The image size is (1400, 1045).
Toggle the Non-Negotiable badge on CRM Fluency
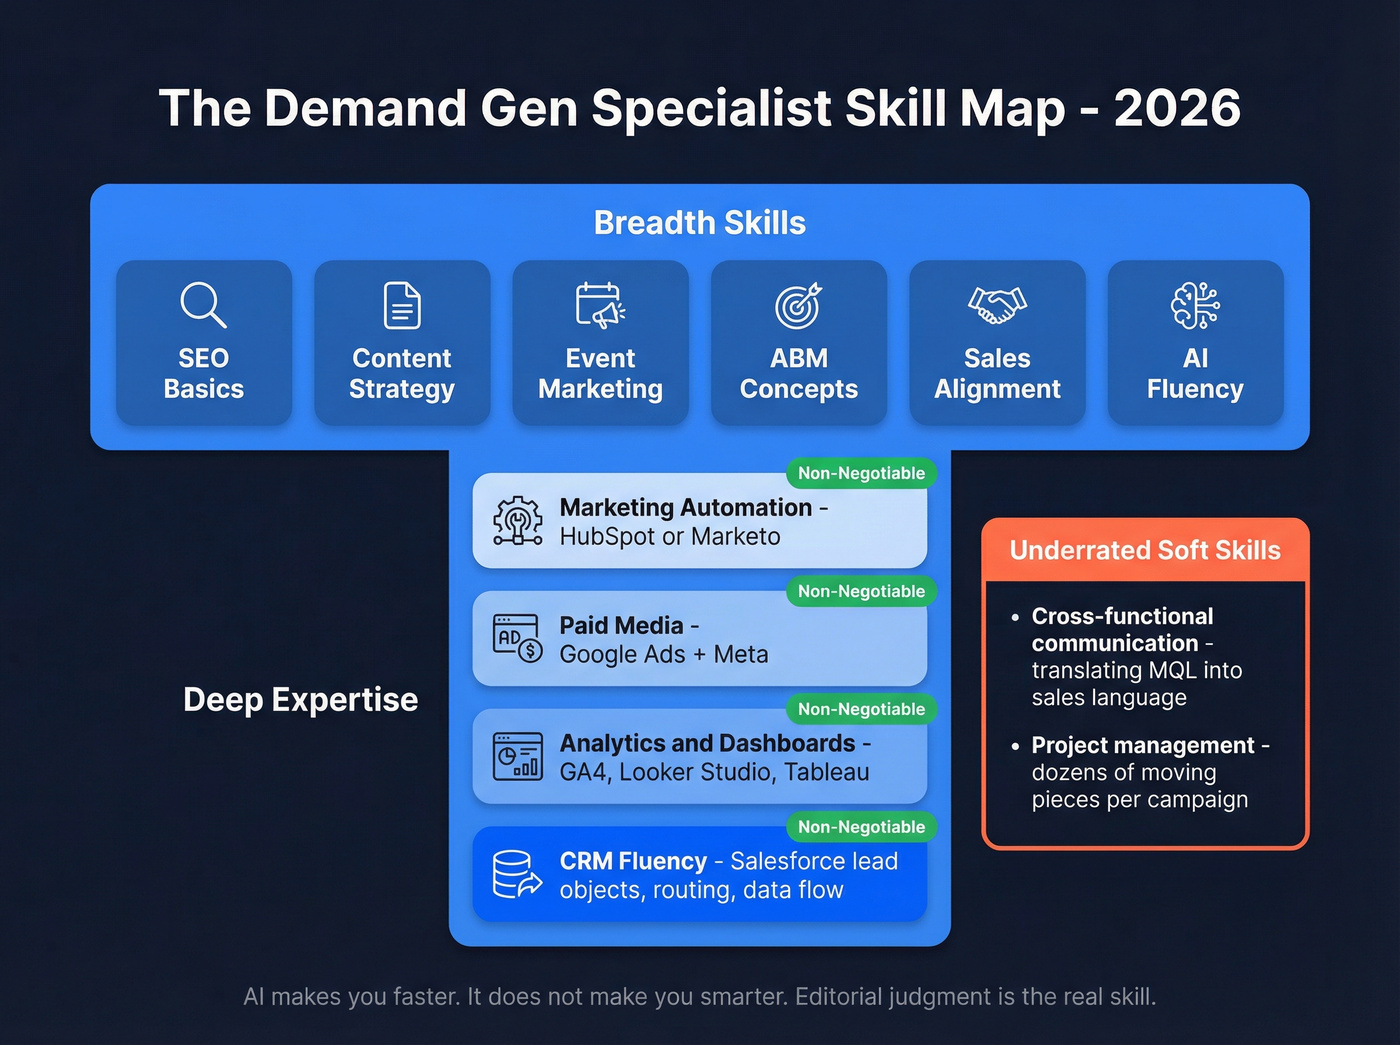[x=861, y=827]
